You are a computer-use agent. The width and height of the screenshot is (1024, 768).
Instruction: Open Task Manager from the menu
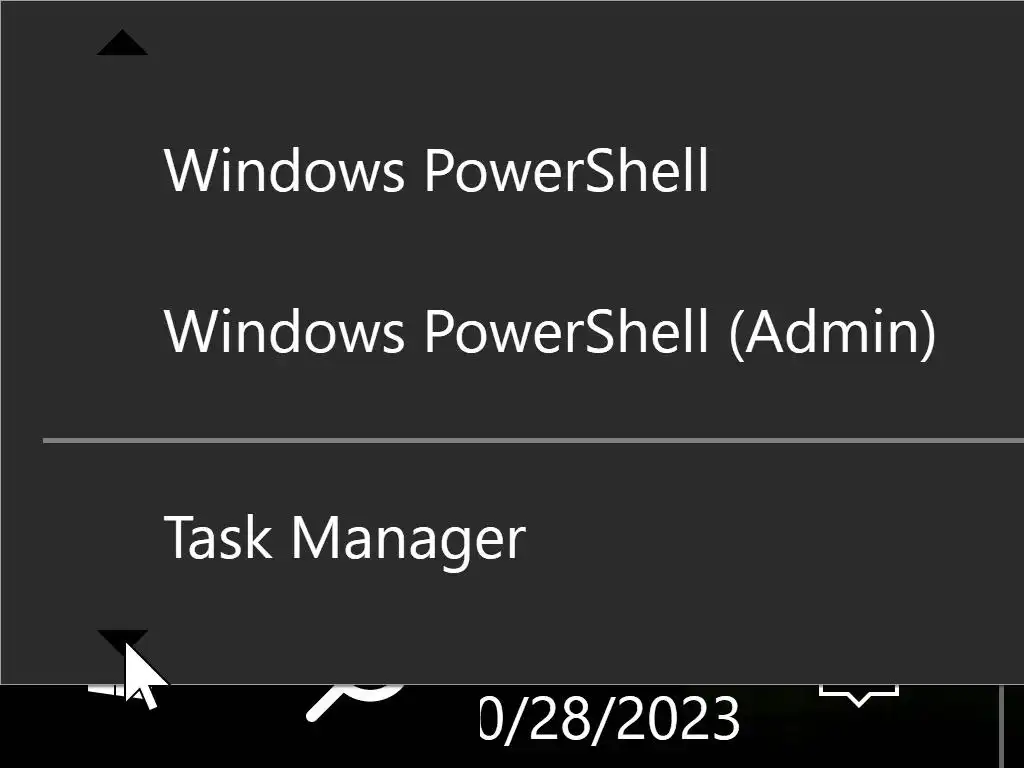tap(344, 537)
